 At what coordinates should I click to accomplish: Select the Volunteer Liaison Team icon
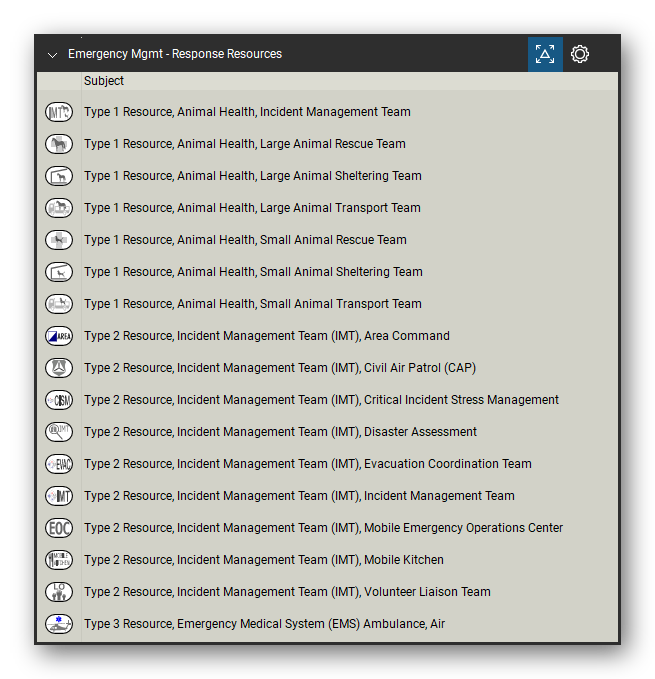[x=59, y=592]
